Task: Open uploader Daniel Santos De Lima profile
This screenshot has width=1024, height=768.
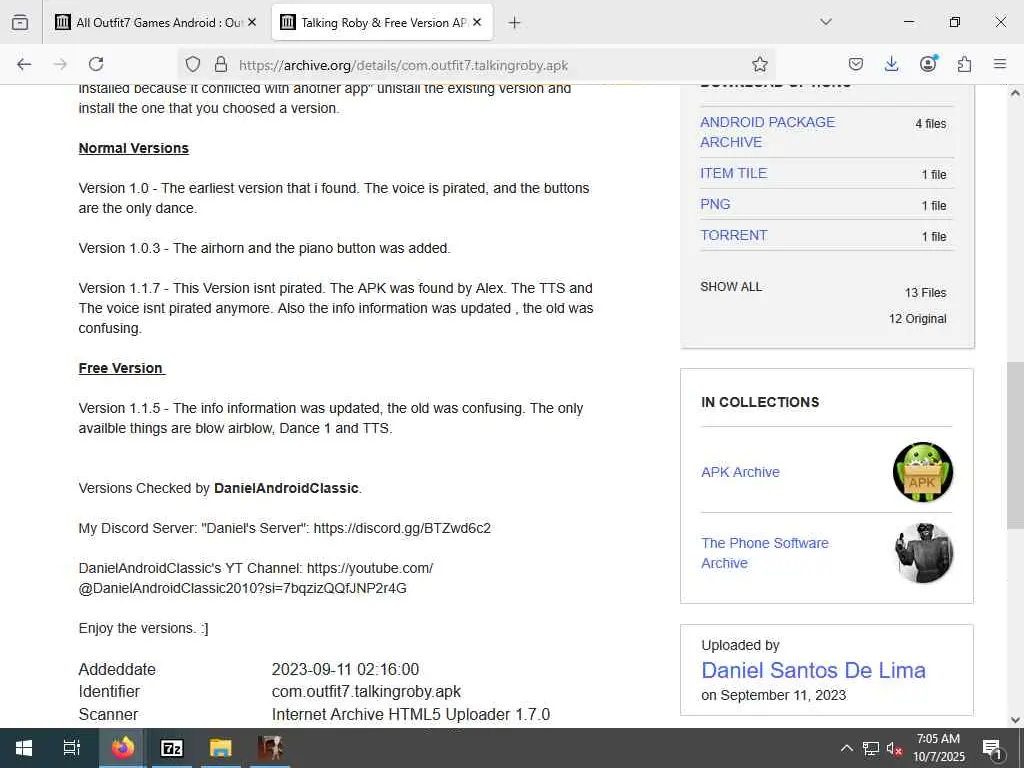Action: tap(813, 670)
